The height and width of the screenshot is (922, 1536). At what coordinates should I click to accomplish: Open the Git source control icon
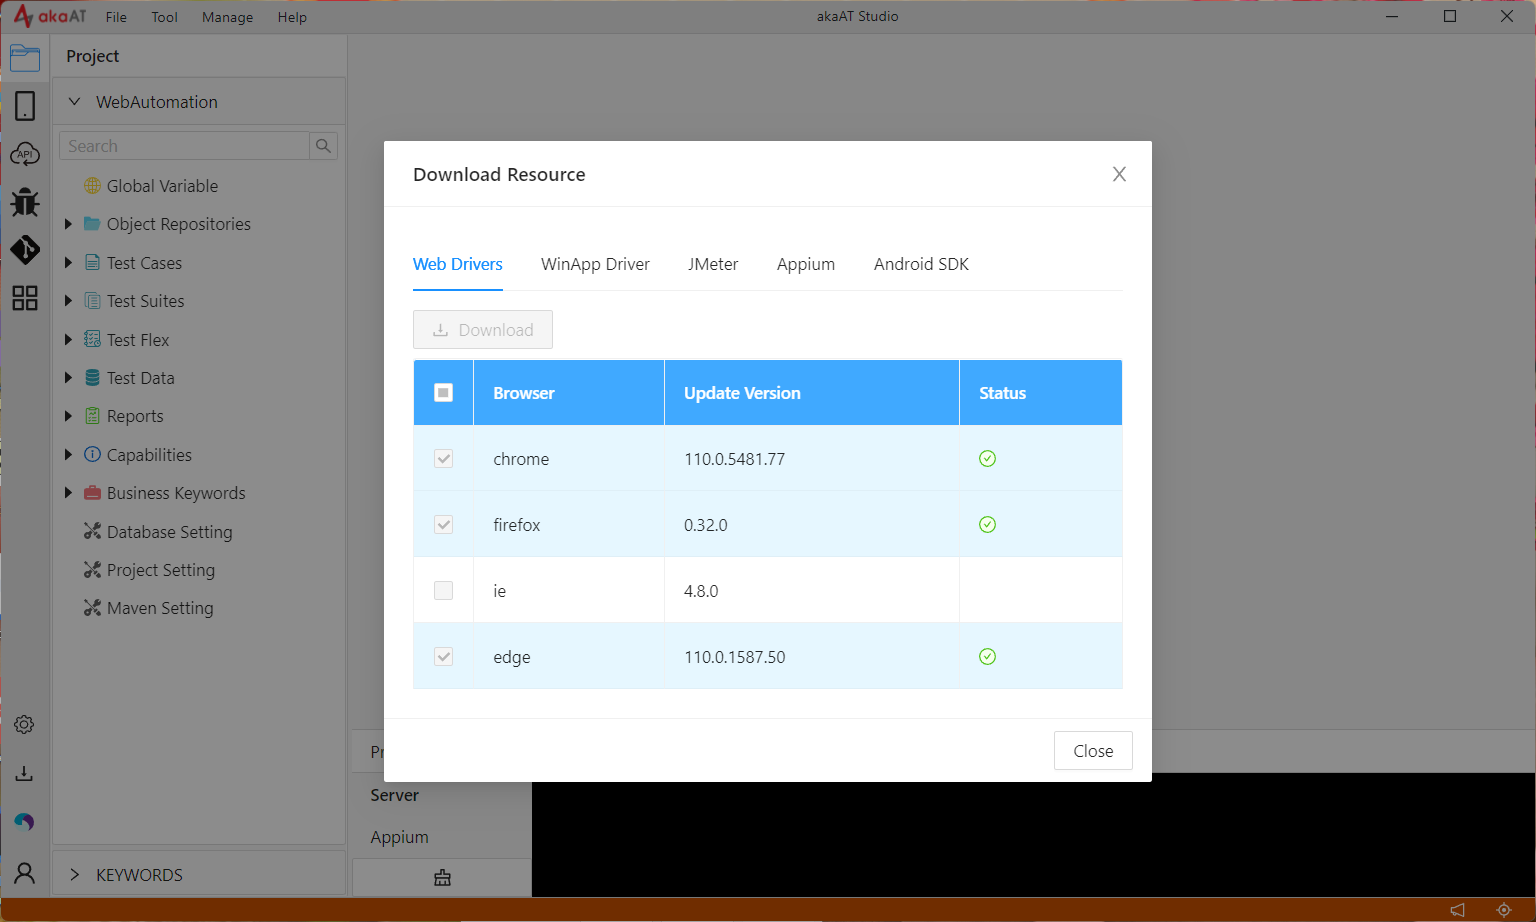[25, 249]
